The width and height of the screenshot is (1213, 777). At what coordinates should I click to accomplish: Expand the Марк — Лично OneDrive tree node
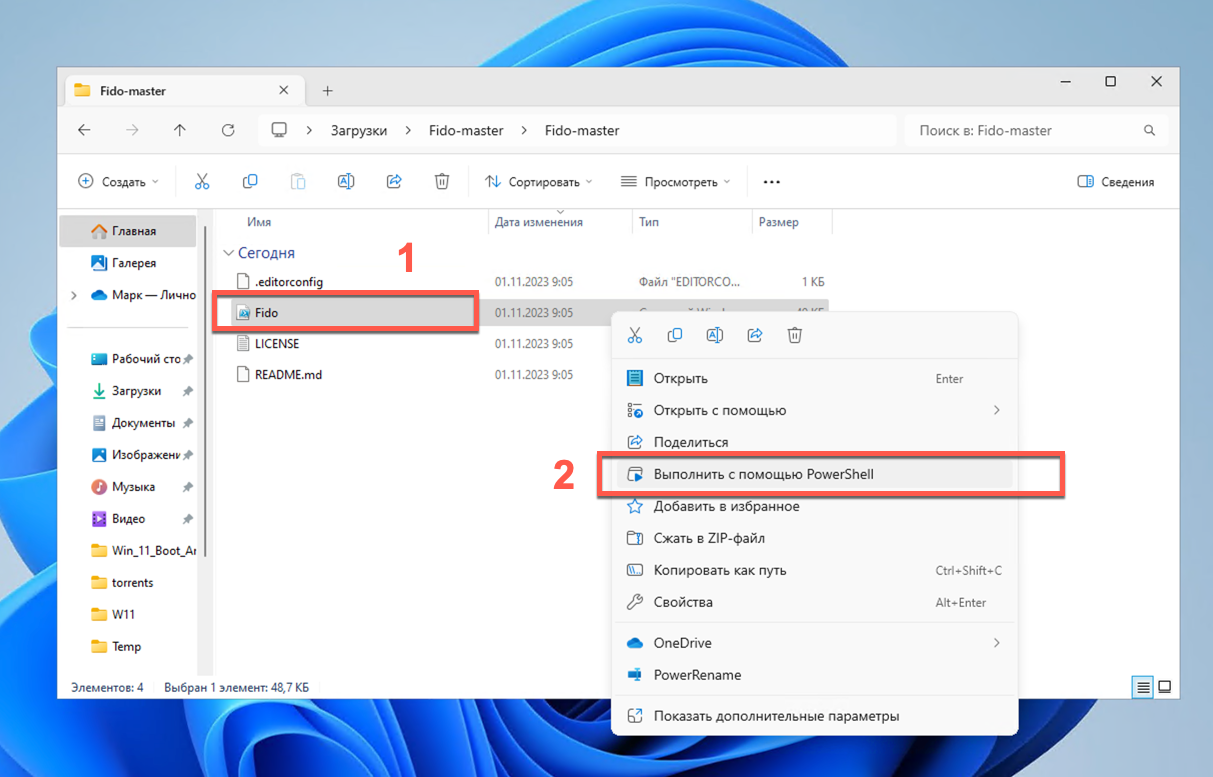tap(74, 295)
